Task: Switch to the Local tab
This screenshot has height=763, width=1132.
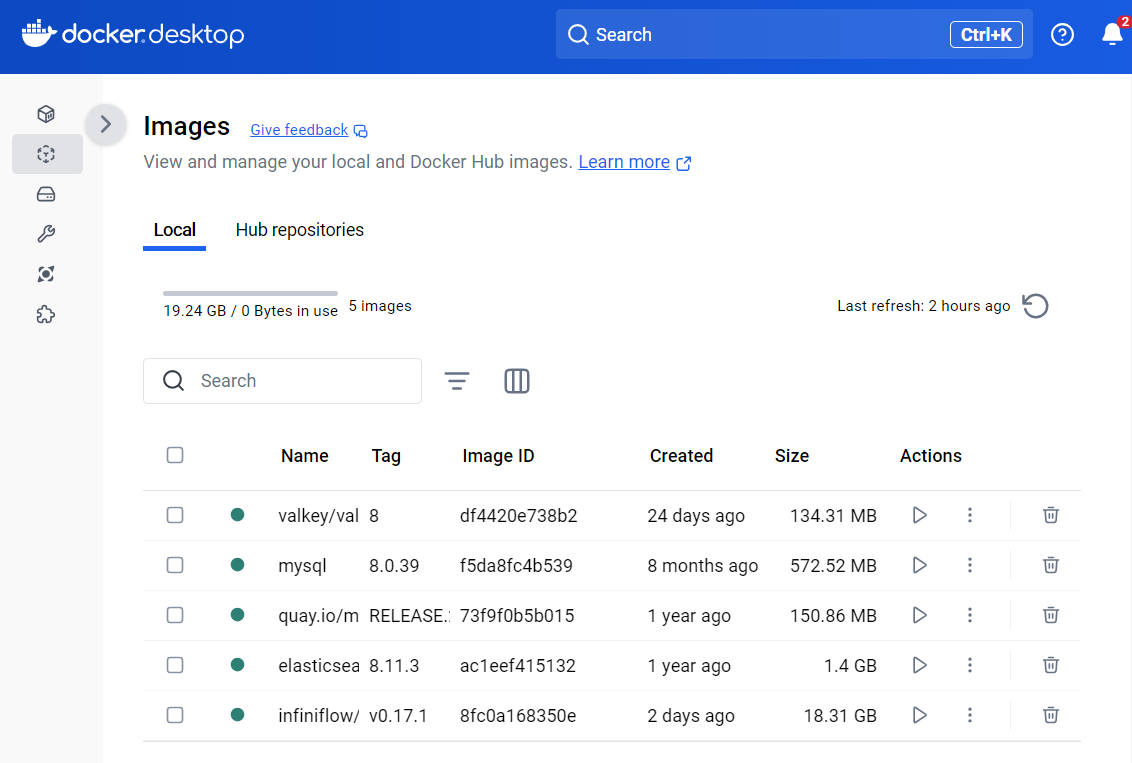Action: click(175, 230)
